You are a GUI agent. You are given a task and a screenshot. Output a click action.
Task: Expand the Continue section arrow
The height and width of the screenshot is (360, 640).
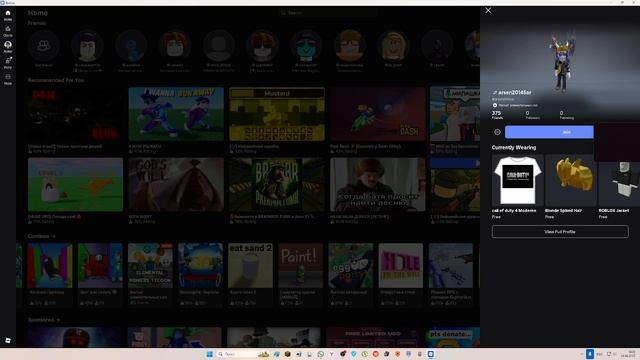(53, 236)
